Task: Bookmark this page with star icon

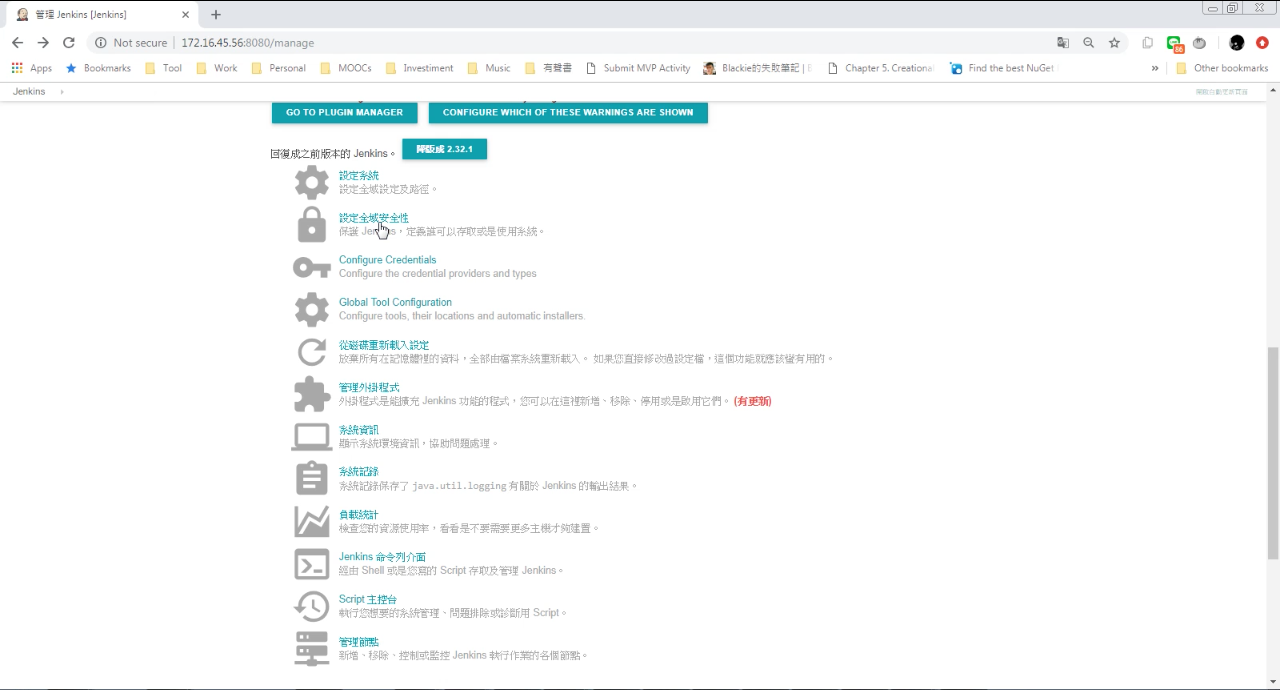Action: pos(1114,43)
